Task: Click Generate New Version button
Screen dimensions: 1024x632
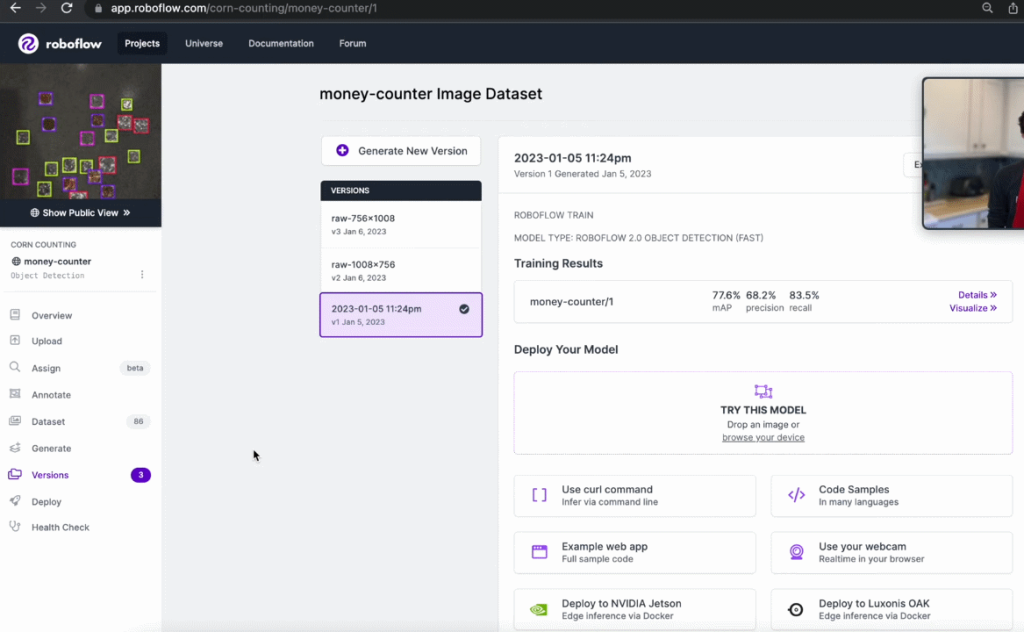Action: click(401, 151)
